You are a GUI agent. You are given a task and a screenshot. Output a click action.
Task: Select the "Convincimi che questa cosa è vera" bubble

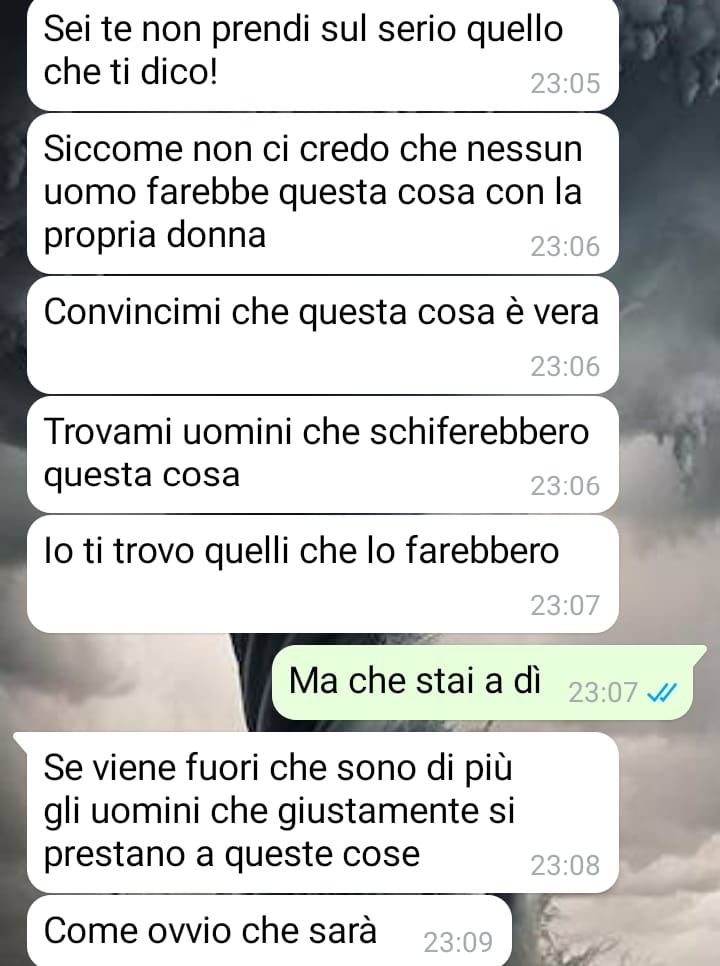[323, 335]
